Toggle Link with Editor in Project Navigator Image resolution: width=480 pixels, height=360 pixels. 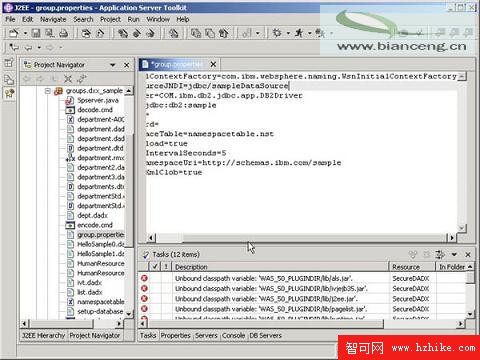81,79
